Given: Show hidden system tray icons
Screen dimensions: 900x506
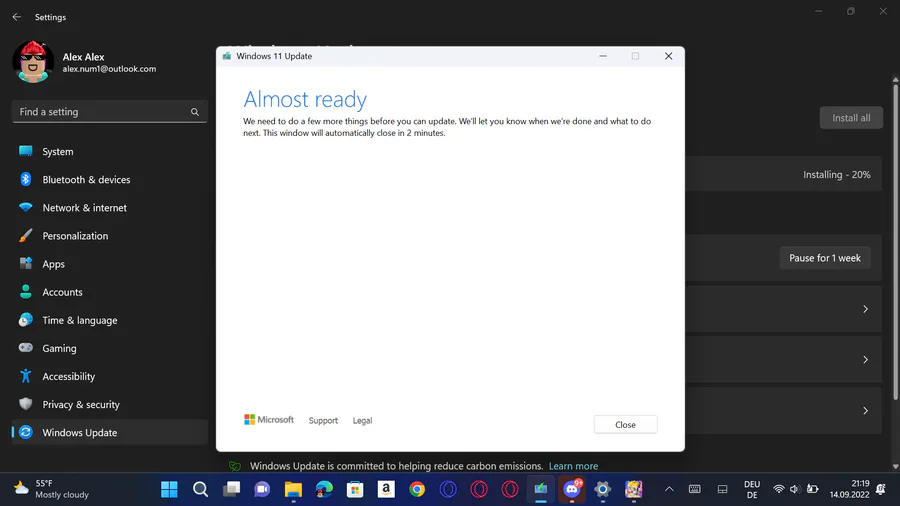Looking at the screenshot, I should coord(669,489).
